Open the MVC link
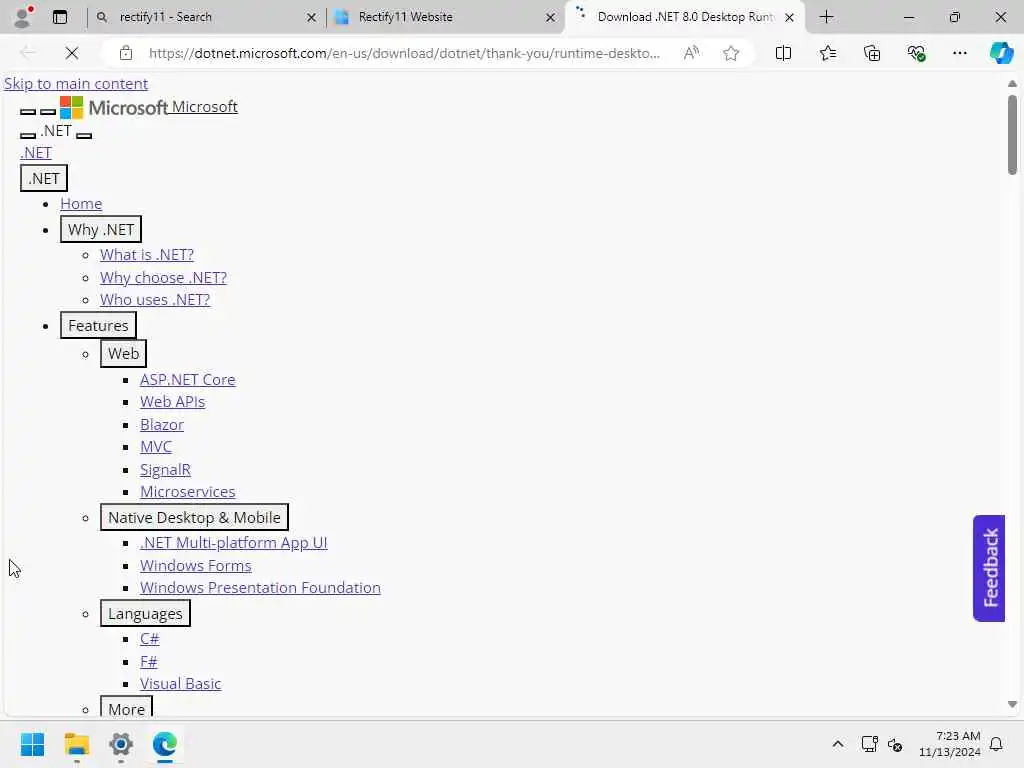 [x=156, y=447]
